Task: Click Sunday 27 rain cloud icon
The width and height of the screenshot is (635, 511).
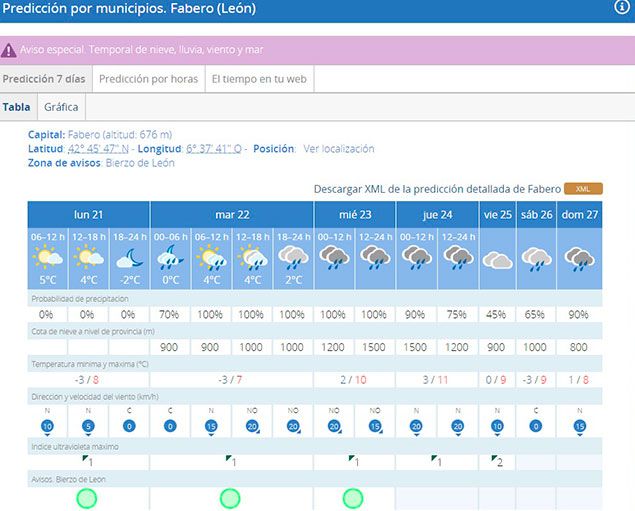Action: [579, 259]
